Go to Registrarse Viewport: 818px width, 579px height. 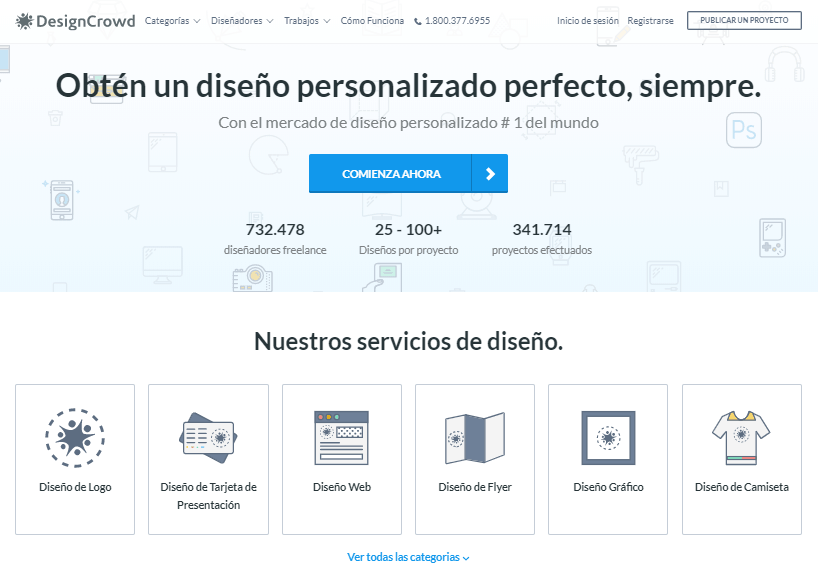coord(650,21)
